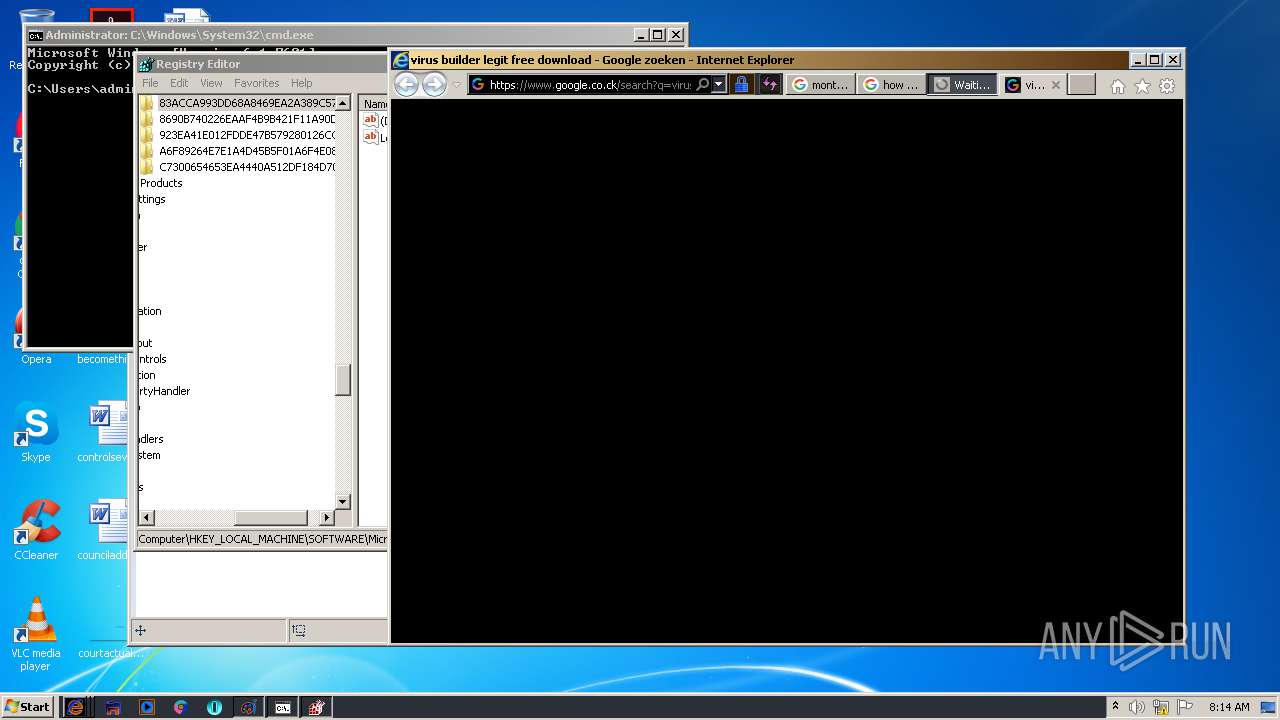Open Registry Editor Edit menu
Viewport: 1280px width, 720px height.
[x=179, y=83]
